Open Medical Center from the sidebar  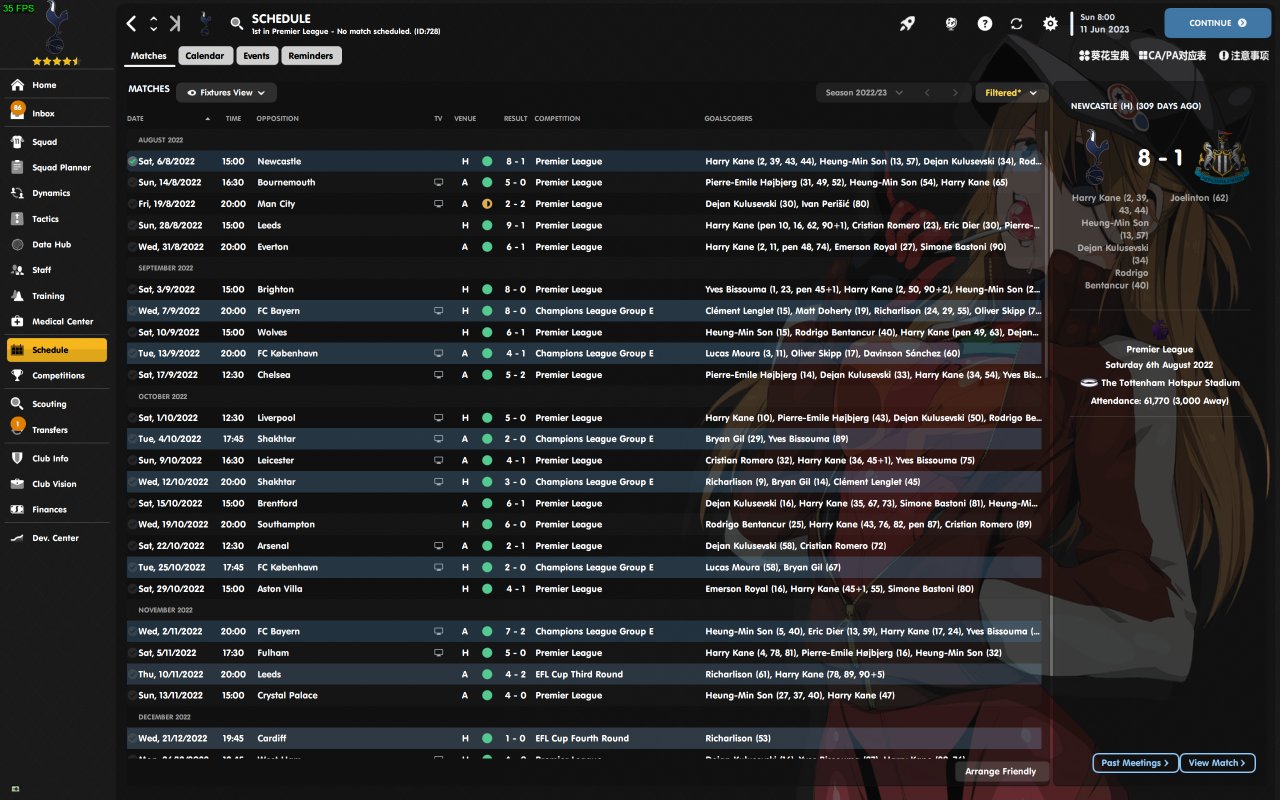pos(57,322)
